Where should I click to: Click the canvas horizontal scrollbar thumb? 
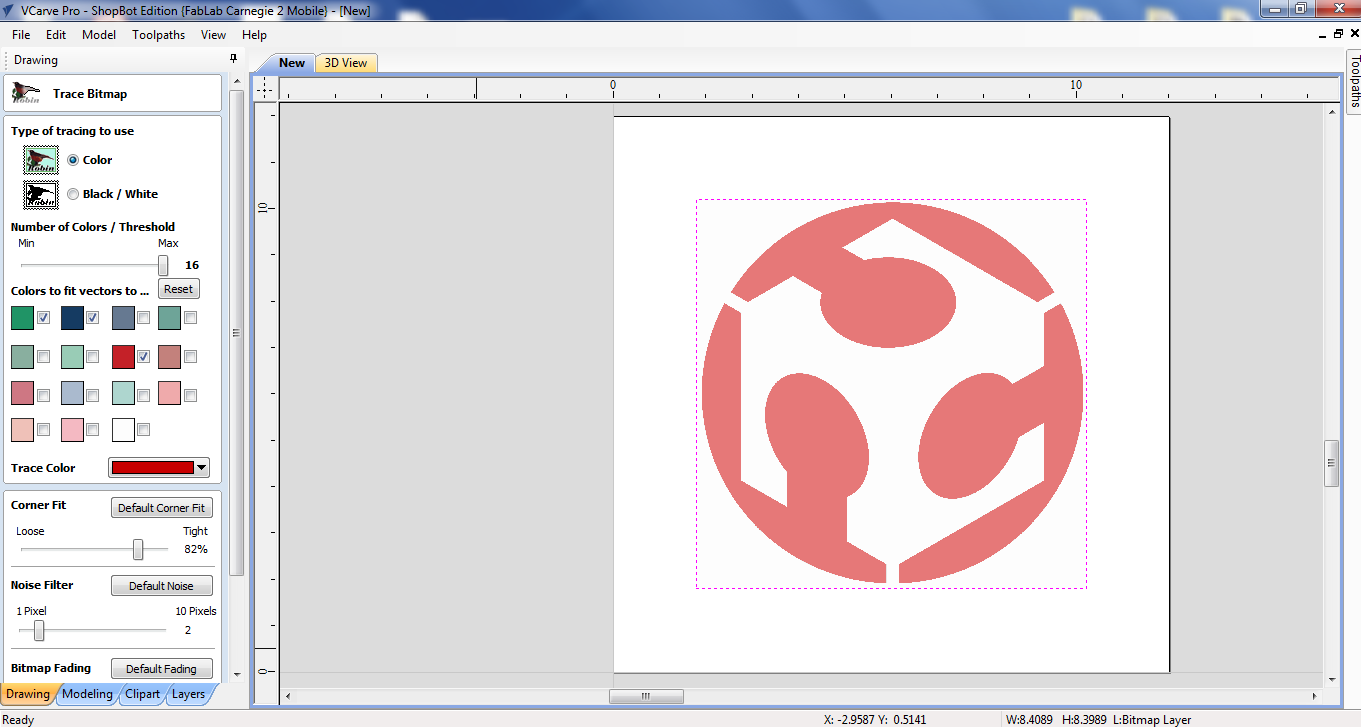[x=646, y=696]
